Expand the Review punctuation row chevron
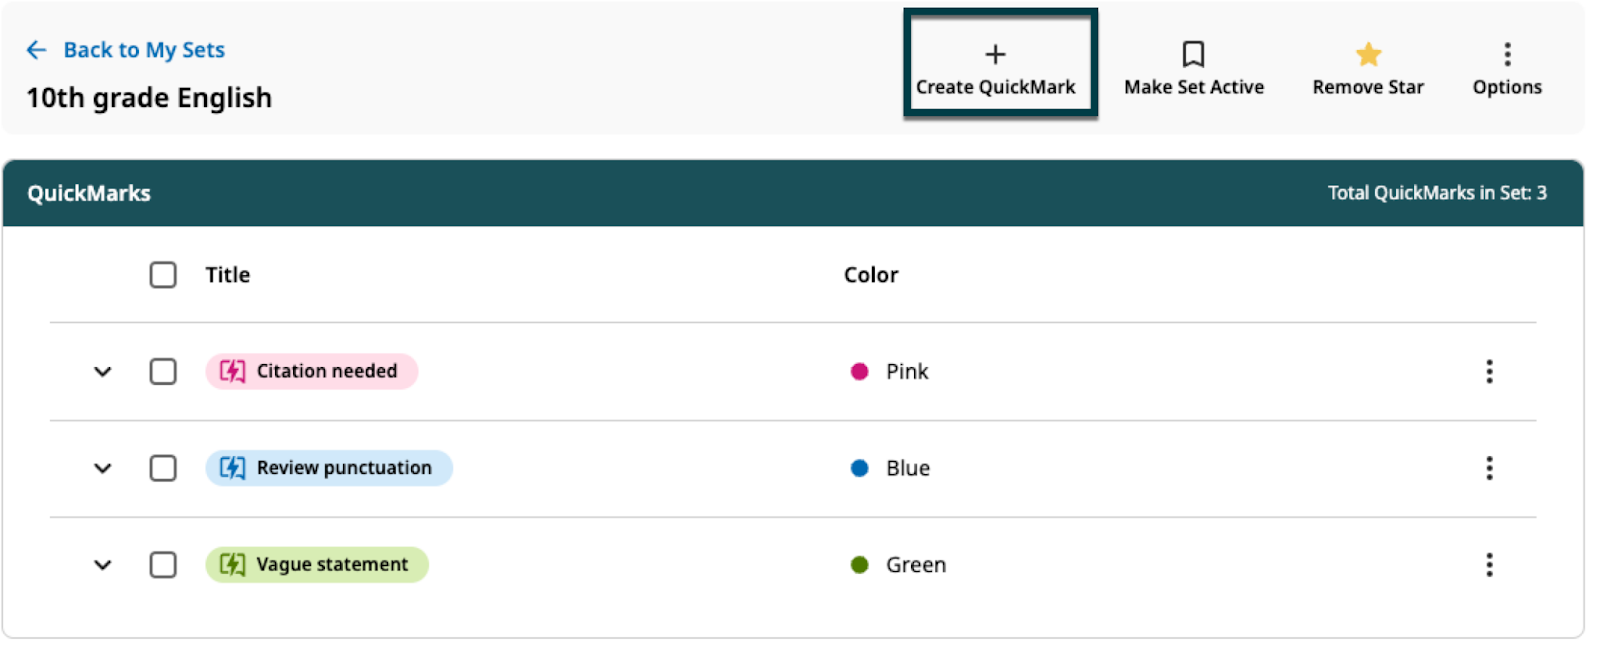The image size is (1600, 645). click(103, 468)
